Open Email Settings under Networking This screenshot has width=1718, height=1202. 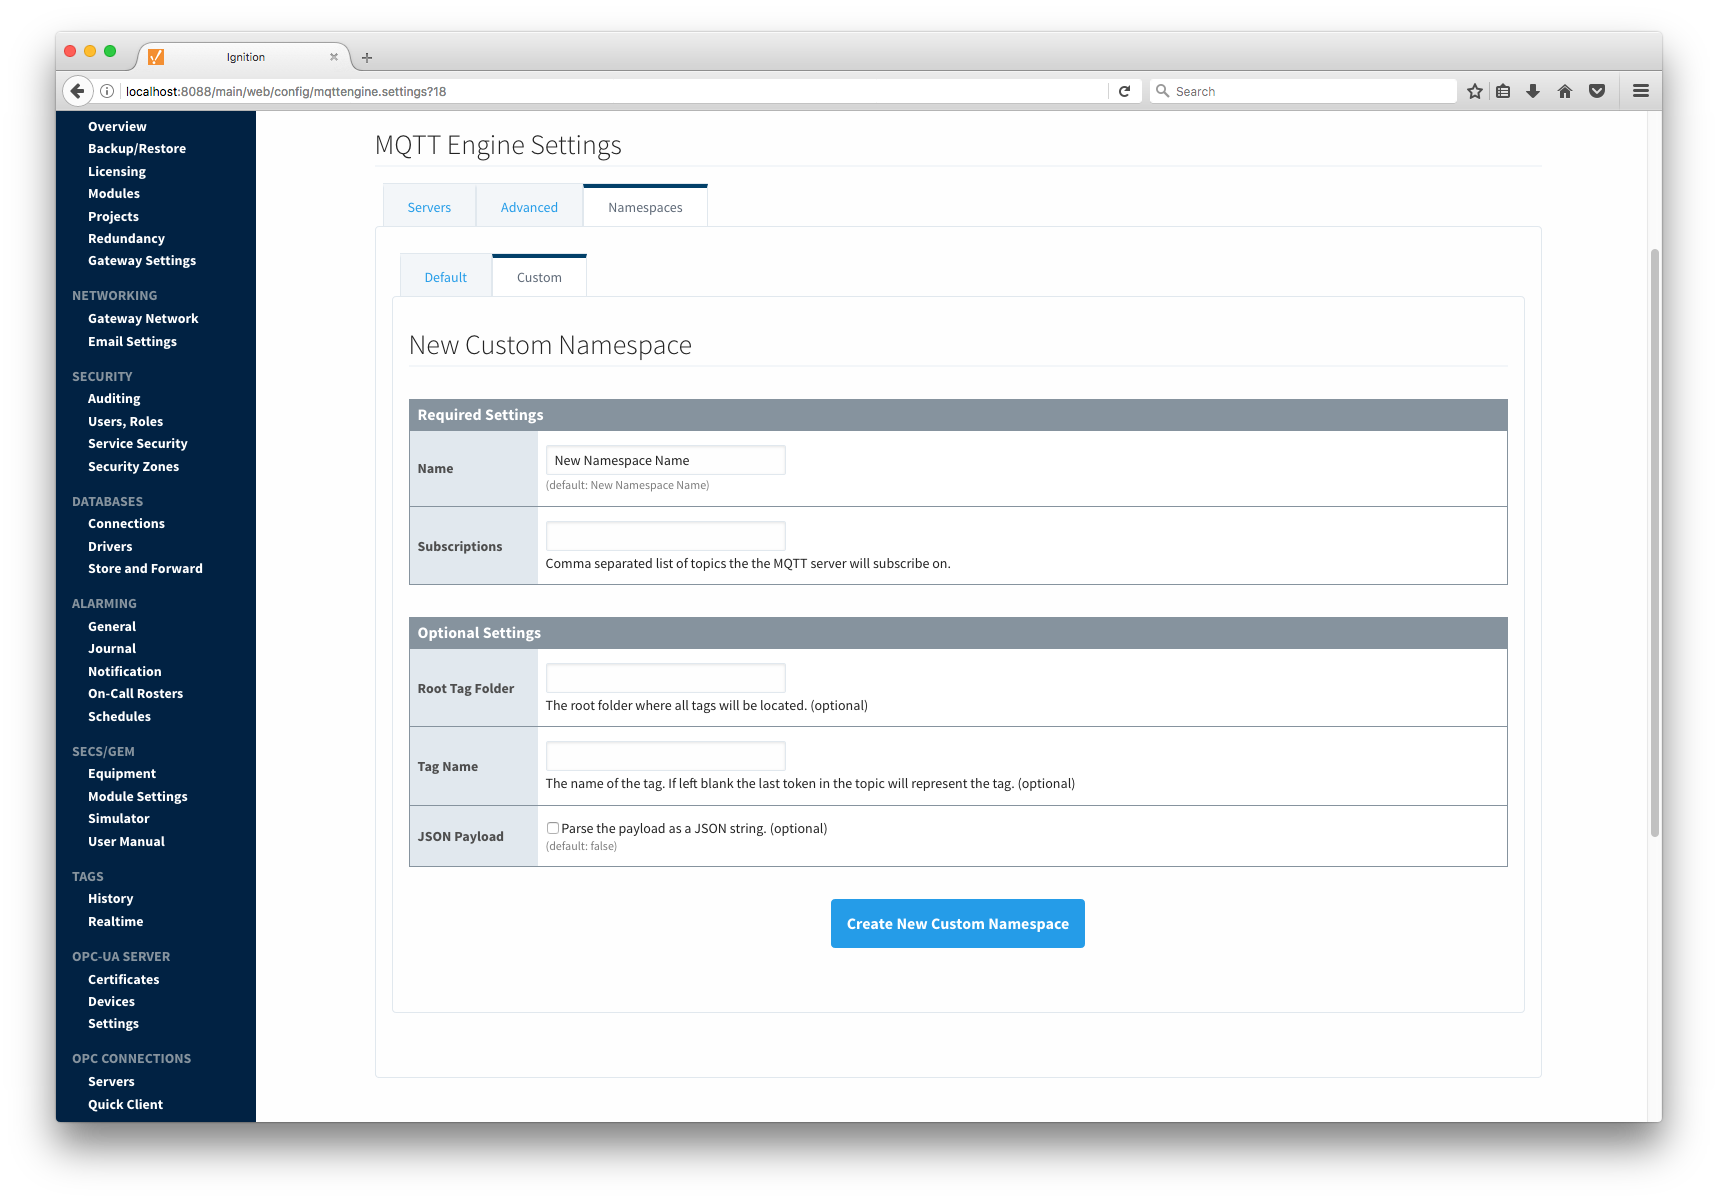pyautogui.click(x=132, y=342)
